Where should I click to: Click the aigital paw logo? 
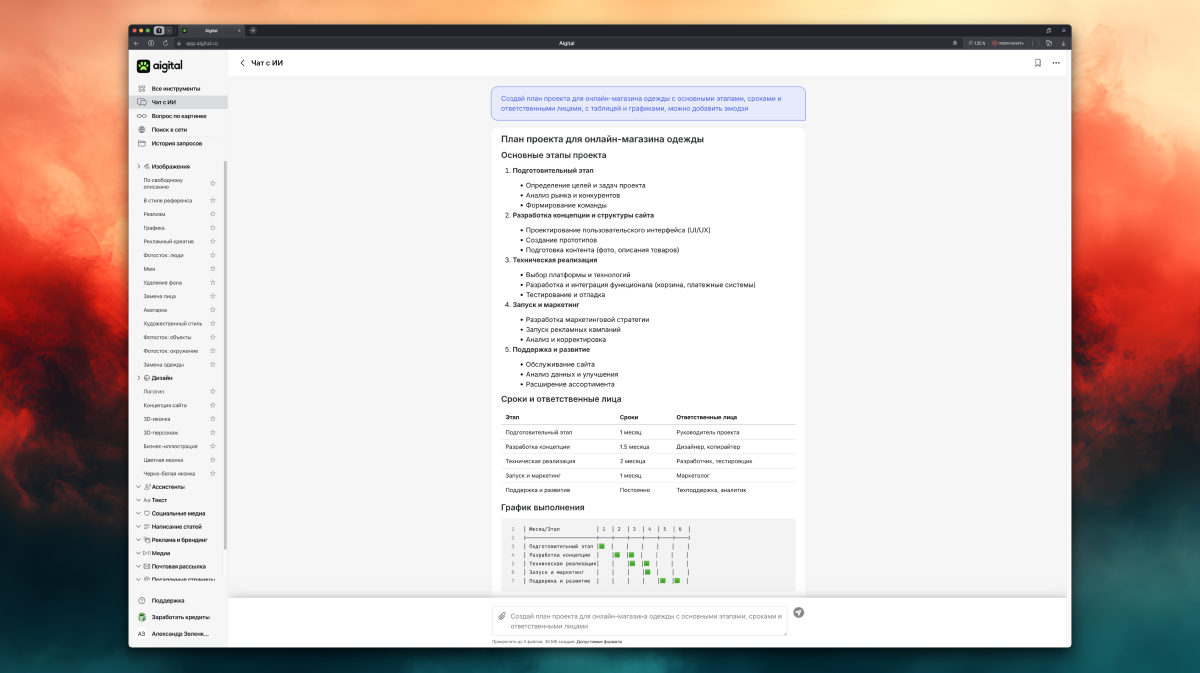(x=144, y=66)
